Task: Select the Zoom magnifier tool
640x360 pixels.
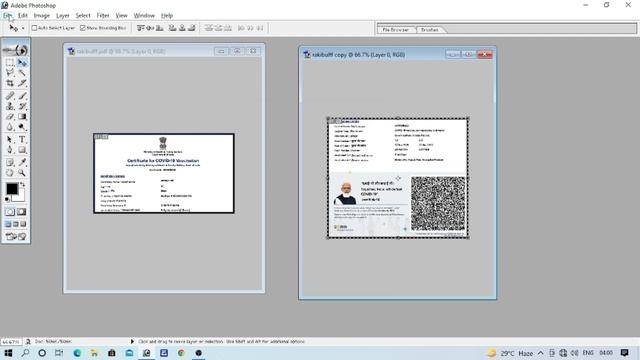Action: click(22, 173)
